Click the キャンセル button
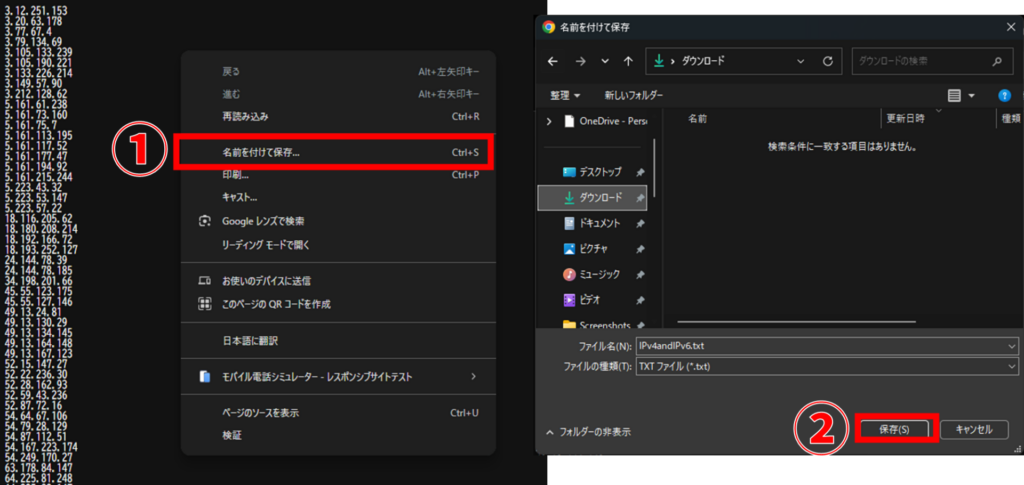Image resolution: width=1024 pixels, height=485 pixels. (x=974, y=429)
